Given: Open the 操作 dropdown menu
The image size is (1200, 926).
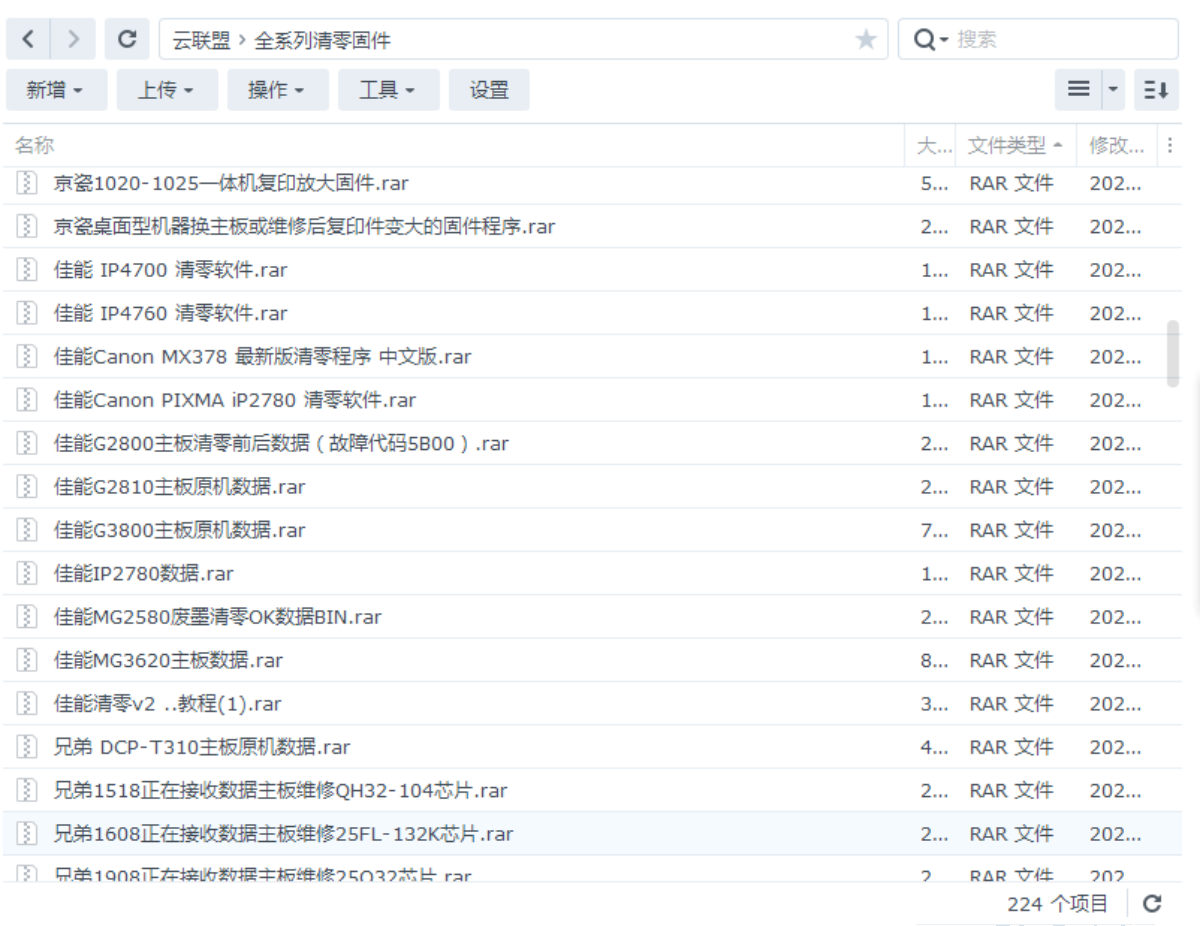Looking at the screenshot, I should coord(276,90).
